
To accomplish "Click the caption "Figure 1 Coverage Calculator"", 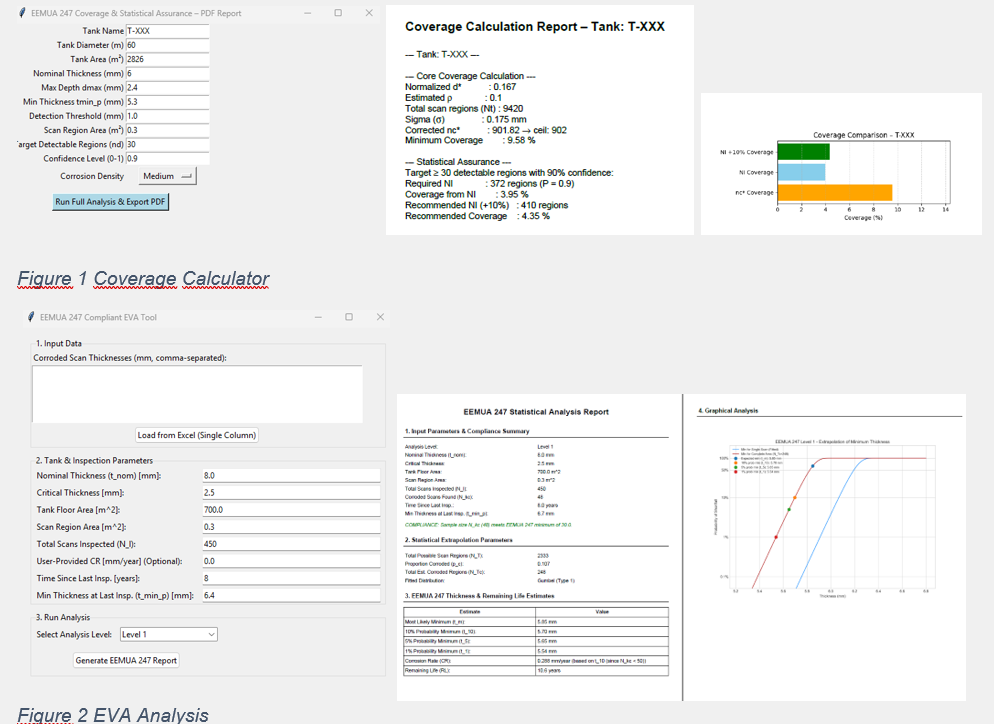I will (x=143, y=278).
